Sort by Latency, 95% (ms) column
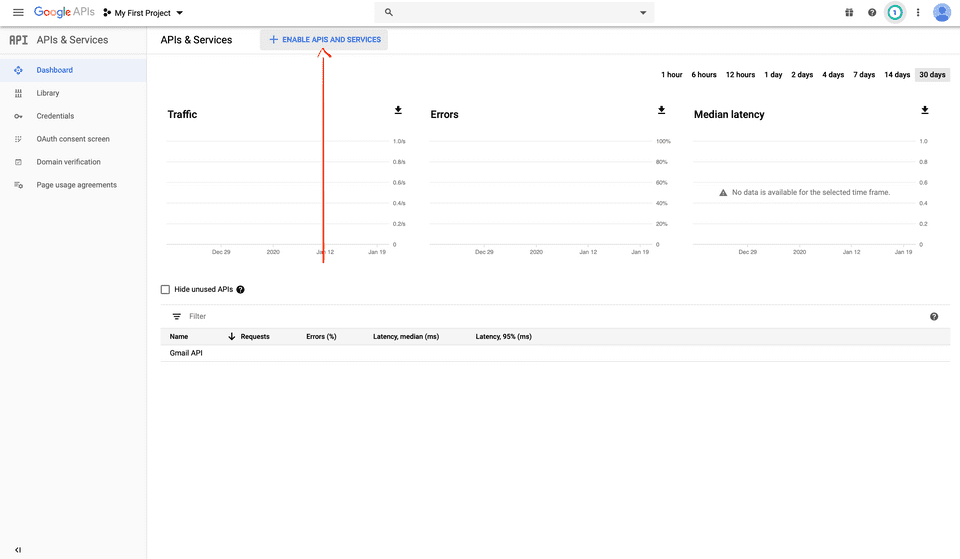960x559 pixels. click(503, 337)
